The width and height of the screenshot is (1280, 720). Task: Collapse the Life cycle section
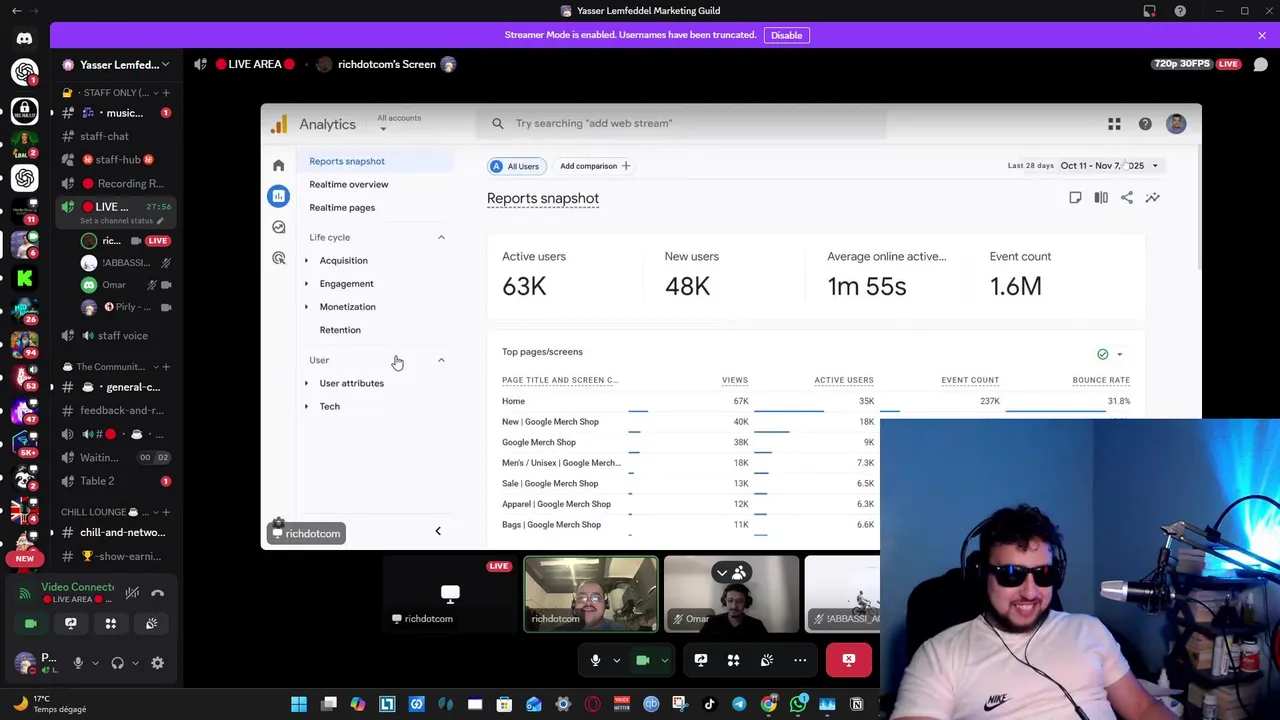click(x=441, y=237)
